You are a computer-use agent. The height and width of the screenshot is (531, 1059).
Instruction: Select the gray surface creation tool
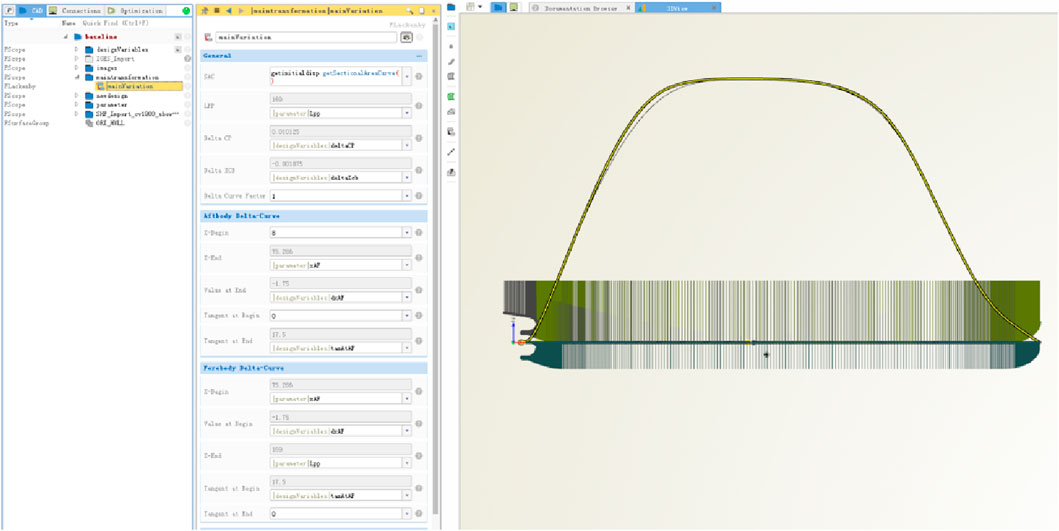(451, 76)
